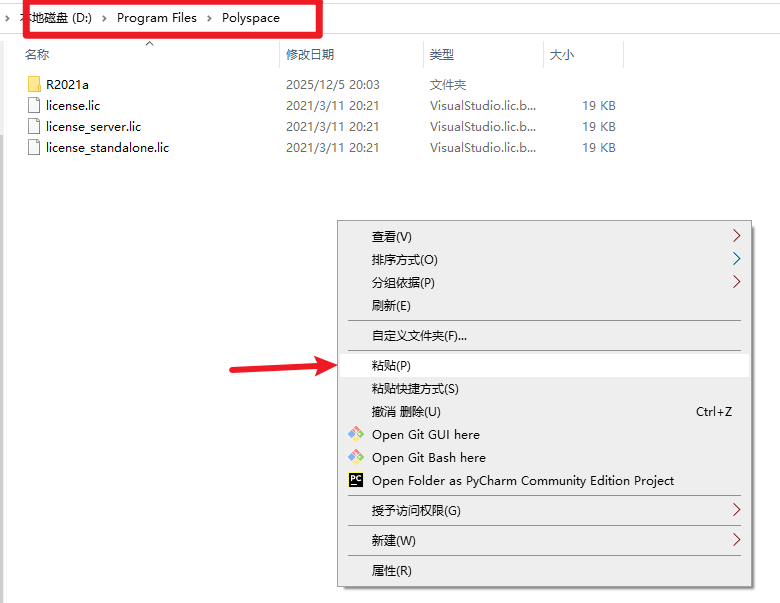The width and height of the screenshot is (780, 603).
Task: Select Open Git GUI here
Action: (x=544, y=434)
